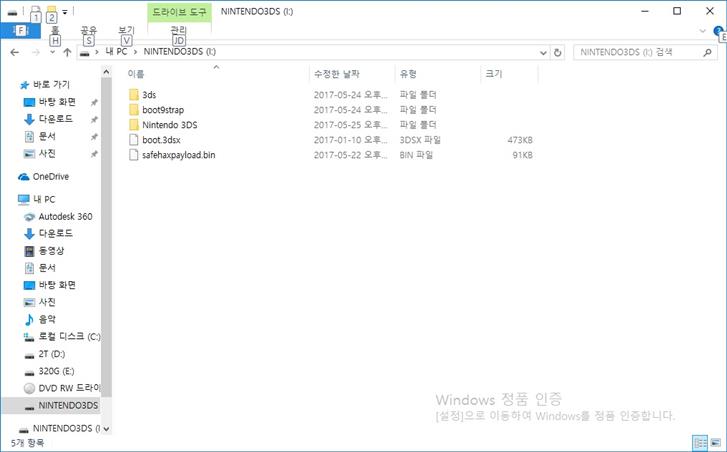Open 음악 folder under 내 PC

pyautogui.click(x=47, y=319)
